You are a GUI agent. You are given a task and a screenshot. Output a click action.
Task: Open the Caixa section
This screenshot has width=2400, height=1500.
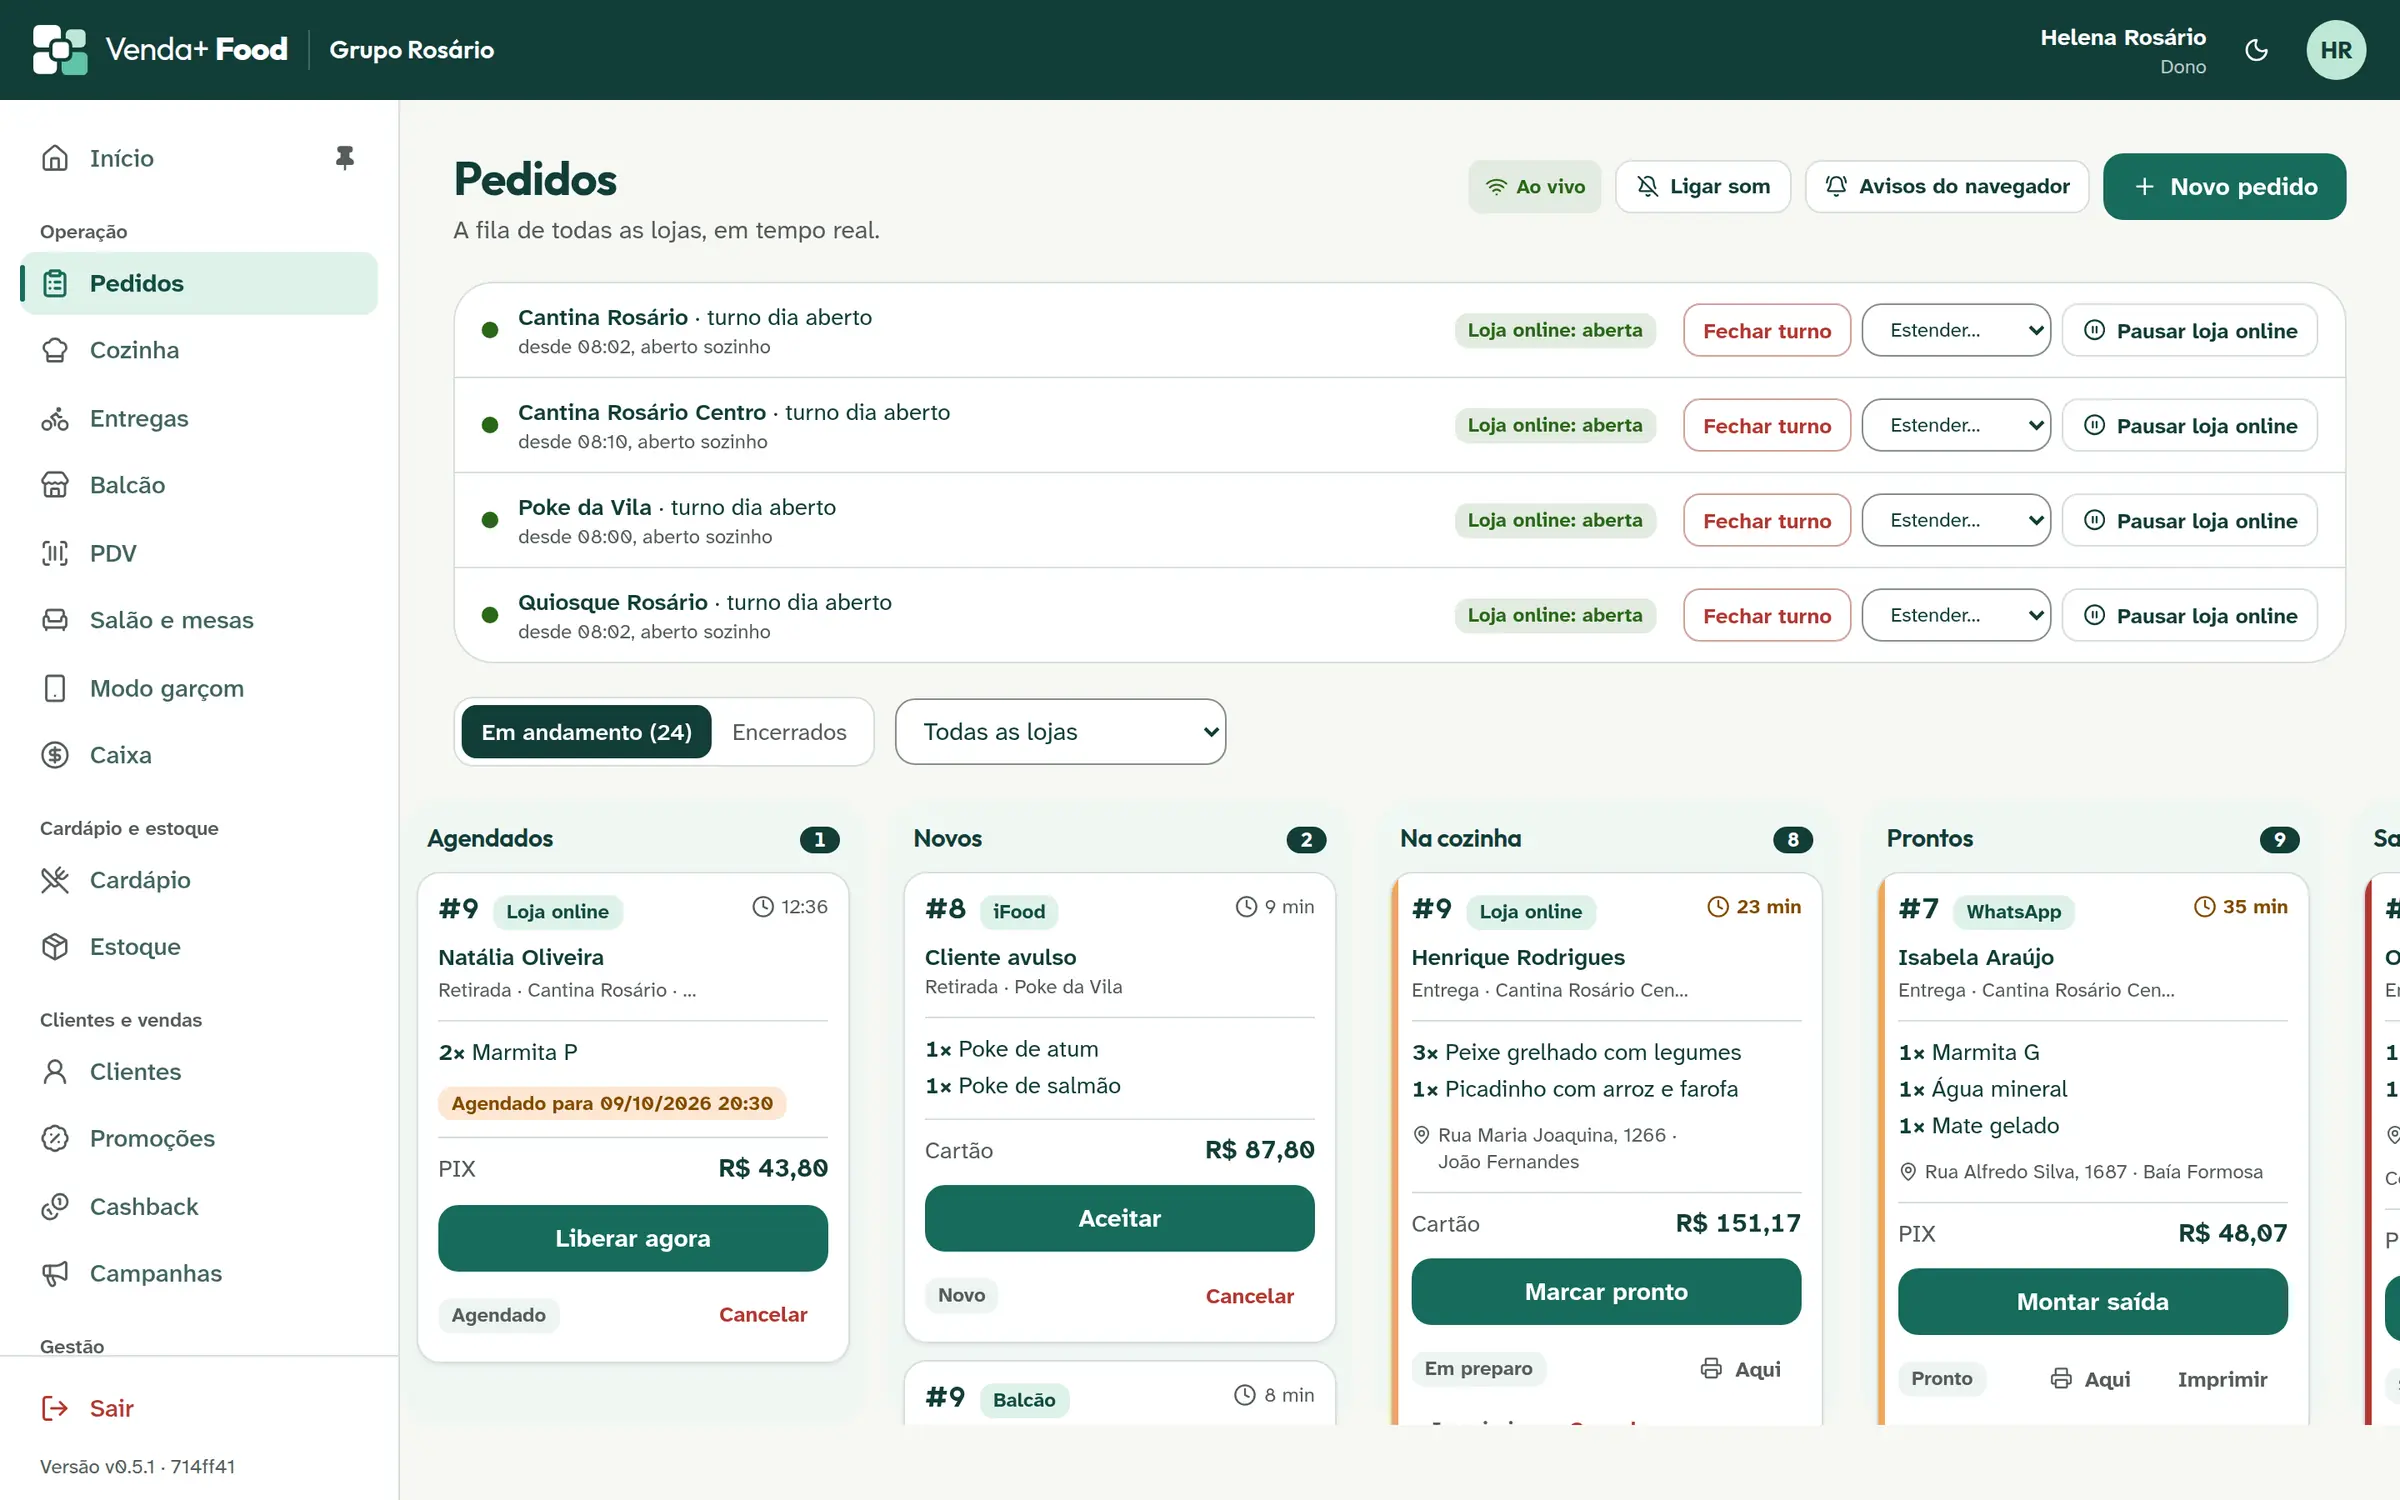199,755
